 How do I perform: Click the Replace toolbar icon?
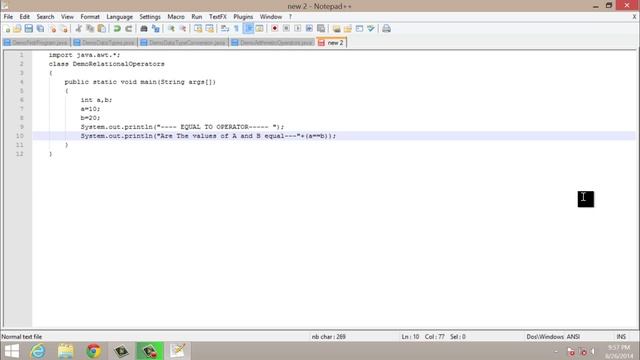coord(156,29)
